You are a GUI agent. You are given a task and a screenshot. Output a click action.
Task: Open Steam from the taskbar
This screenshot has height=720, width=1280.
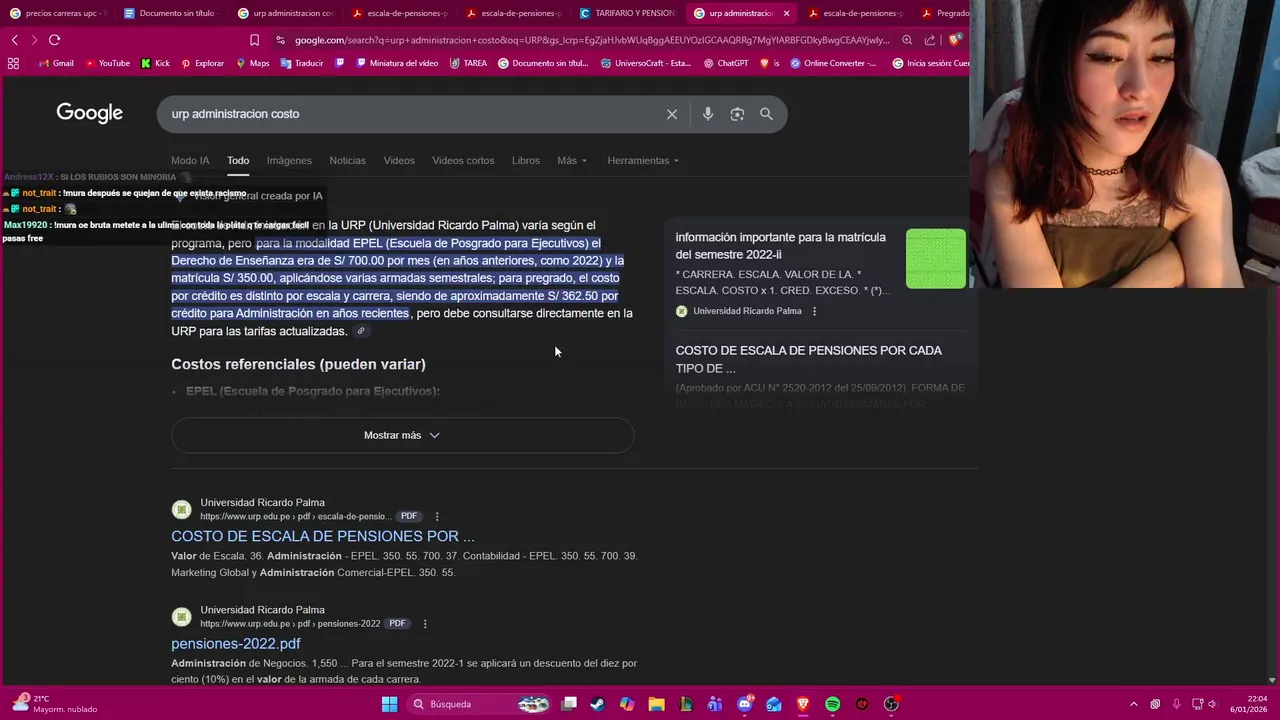click(597, 704)
